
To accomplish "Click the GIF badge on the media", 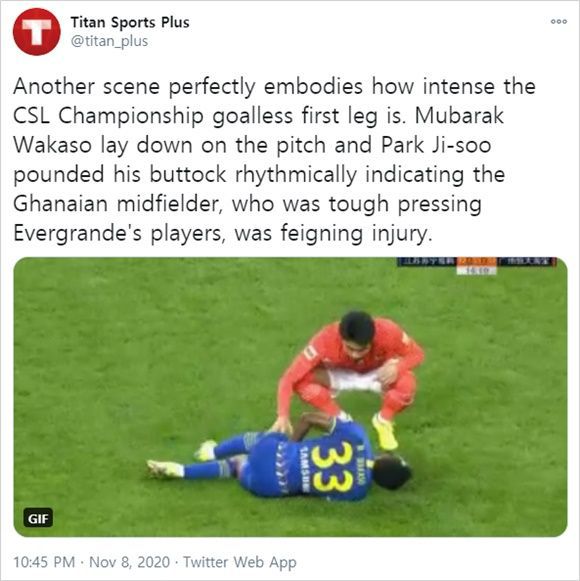I will tap(38, 518).
